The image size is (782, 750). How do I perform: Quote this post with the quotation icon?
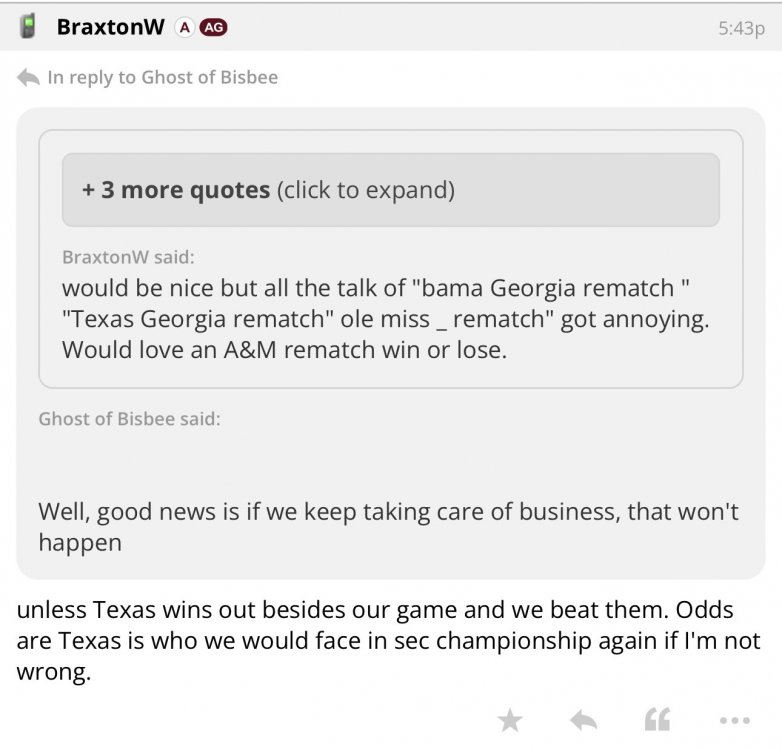point(656,719)
